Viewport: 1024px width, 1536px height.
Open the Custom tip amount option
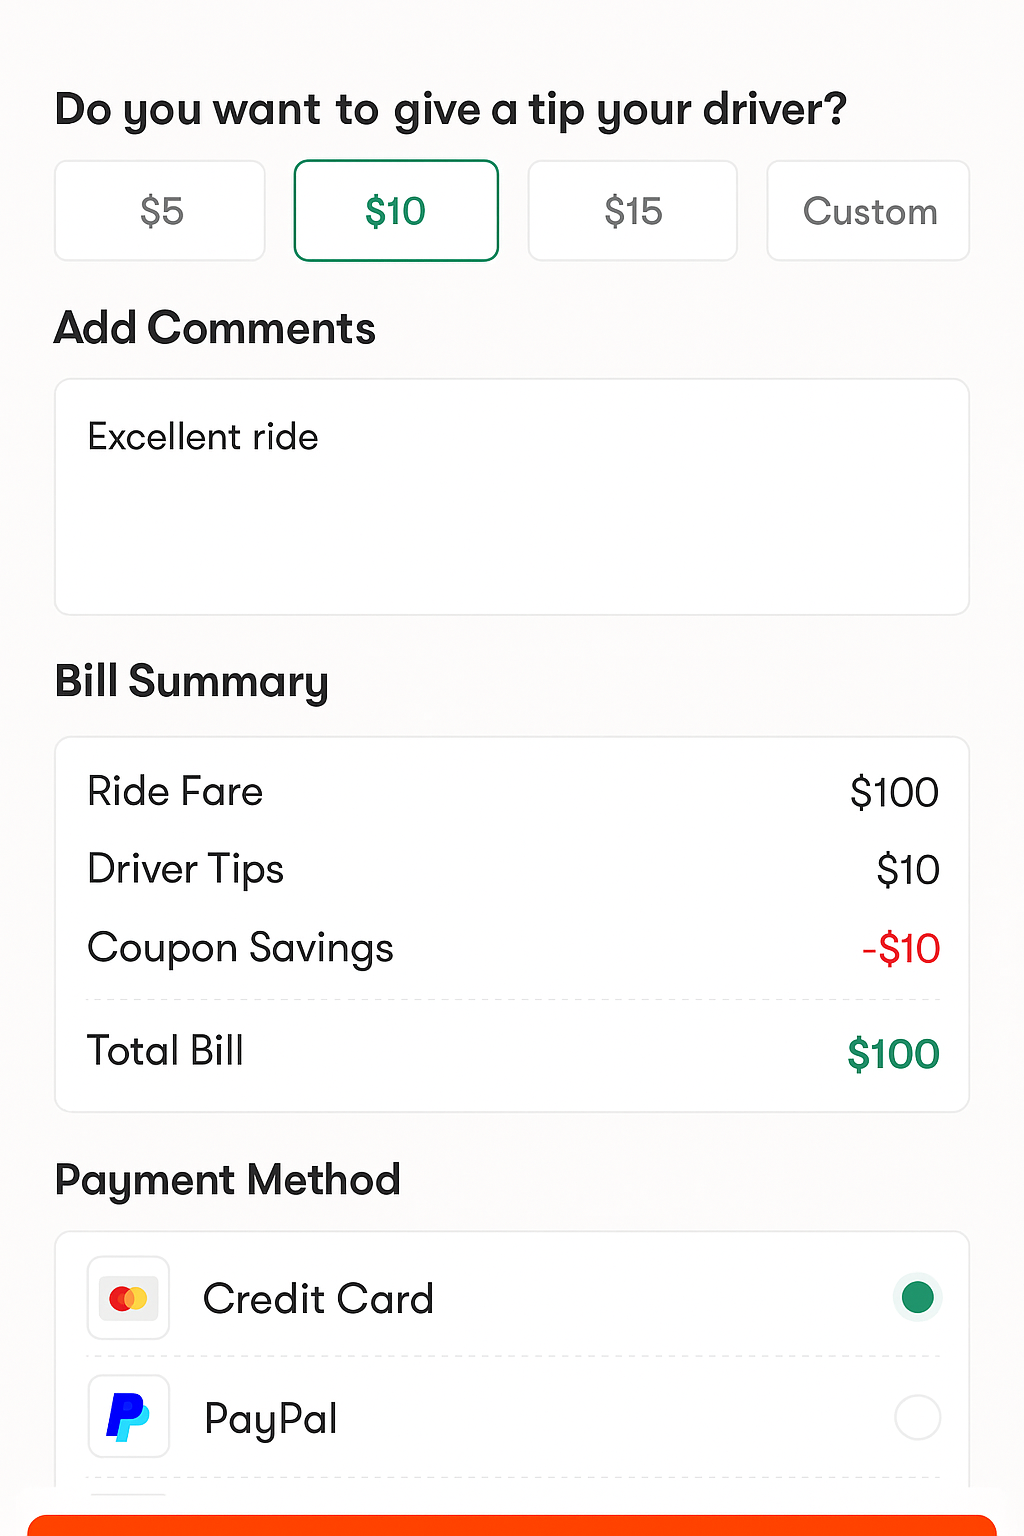click(868, 211)
